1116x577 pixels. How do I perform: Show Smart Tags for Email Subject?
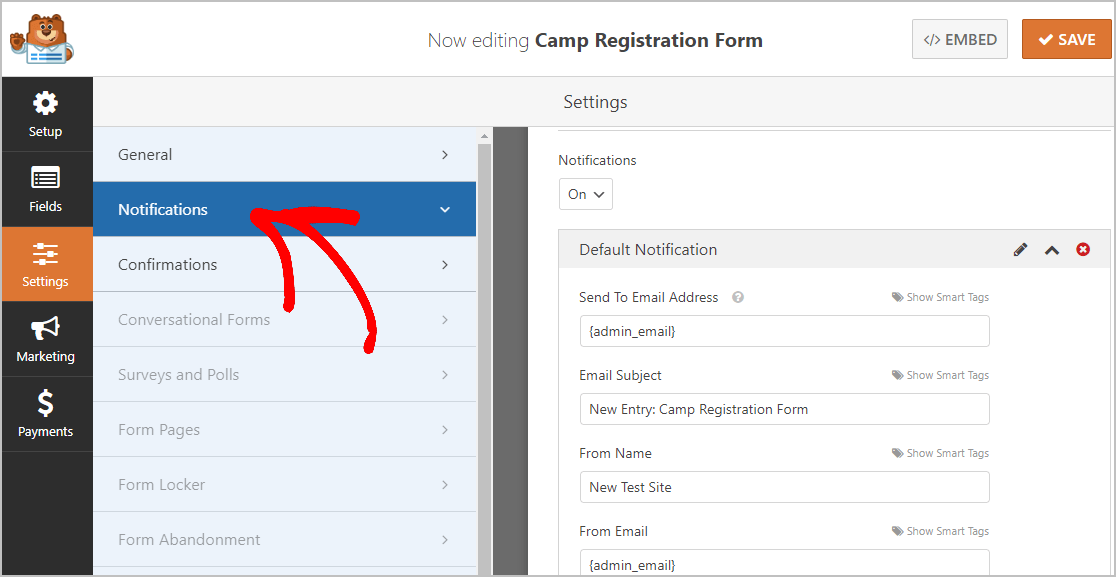click(x=940, y=375)
